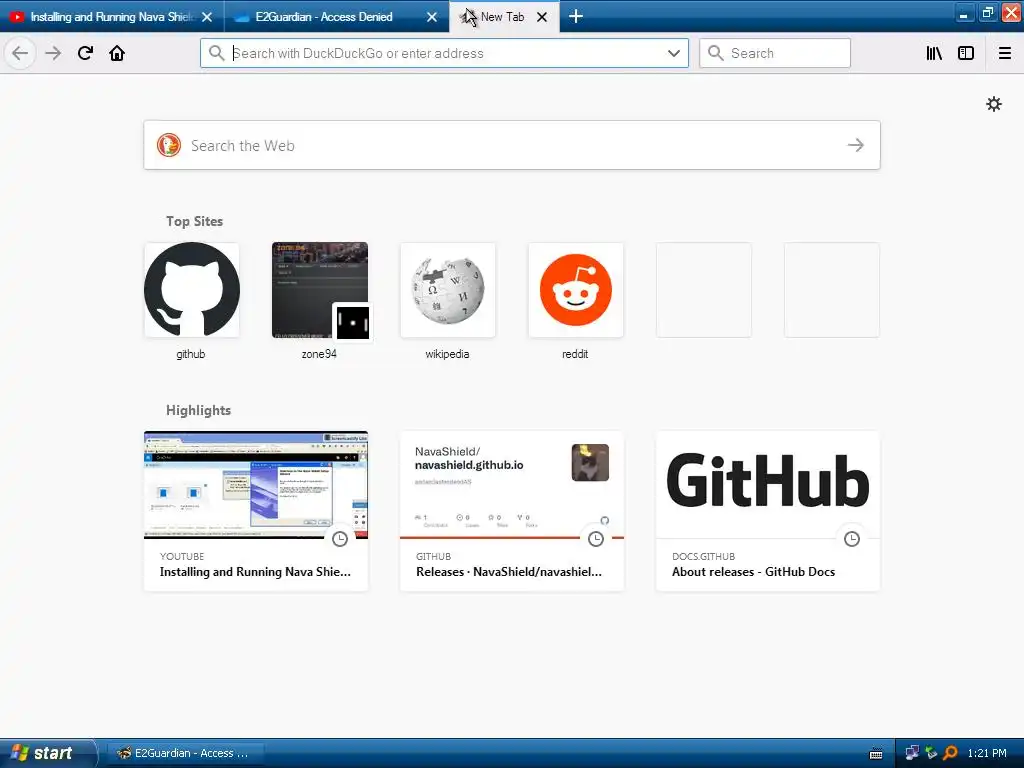Open network connection tray icon
The height and width of the screenshot is (768, 1024).
click(x=912, y=753)
